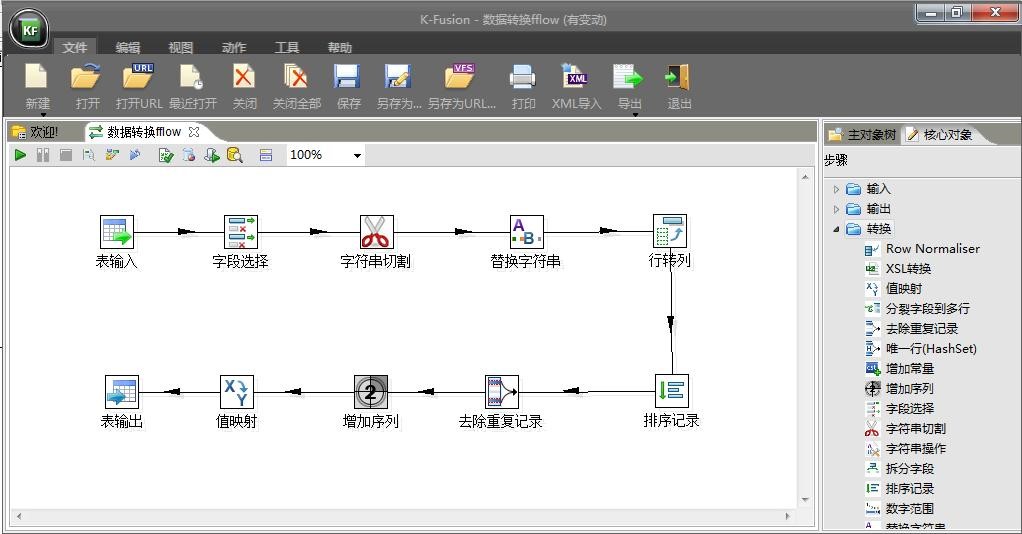Select 唯一行(HashSet) in the steps tree

coord(931,349)
